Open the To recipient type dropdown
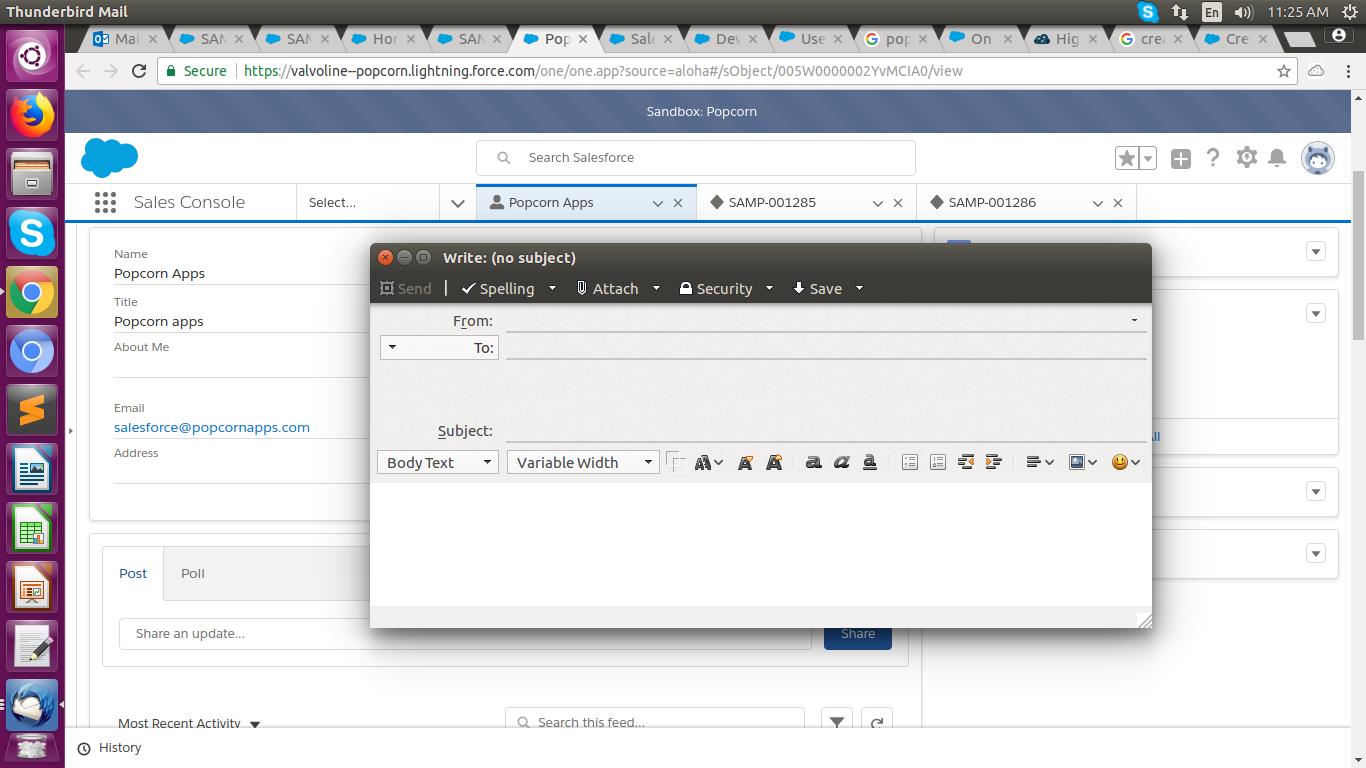The image size is (1366, 768). 439,347
